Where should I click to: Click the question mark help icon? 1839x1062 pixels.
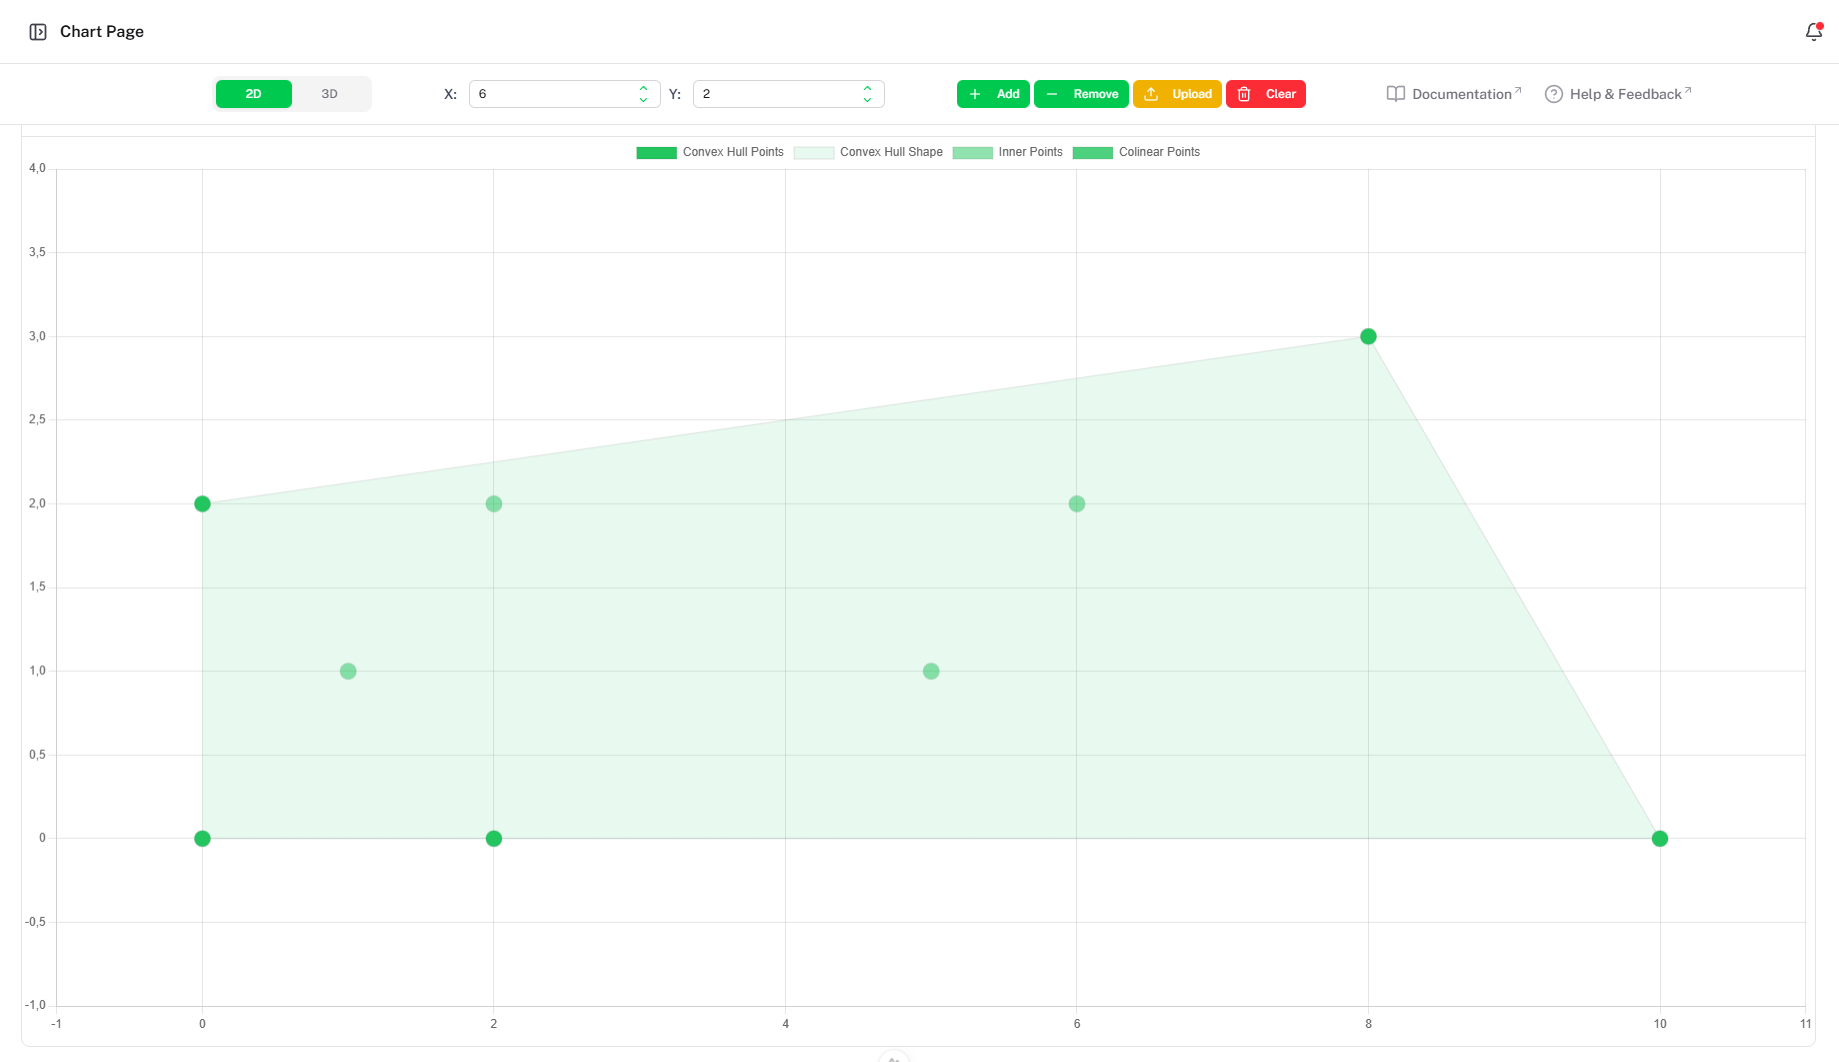click(1553, 94)
